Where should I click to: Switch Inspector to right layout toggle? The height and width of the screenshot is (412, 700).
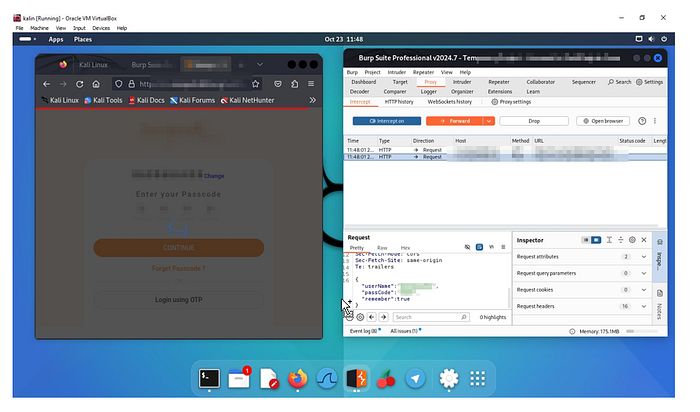pos(596,240)
